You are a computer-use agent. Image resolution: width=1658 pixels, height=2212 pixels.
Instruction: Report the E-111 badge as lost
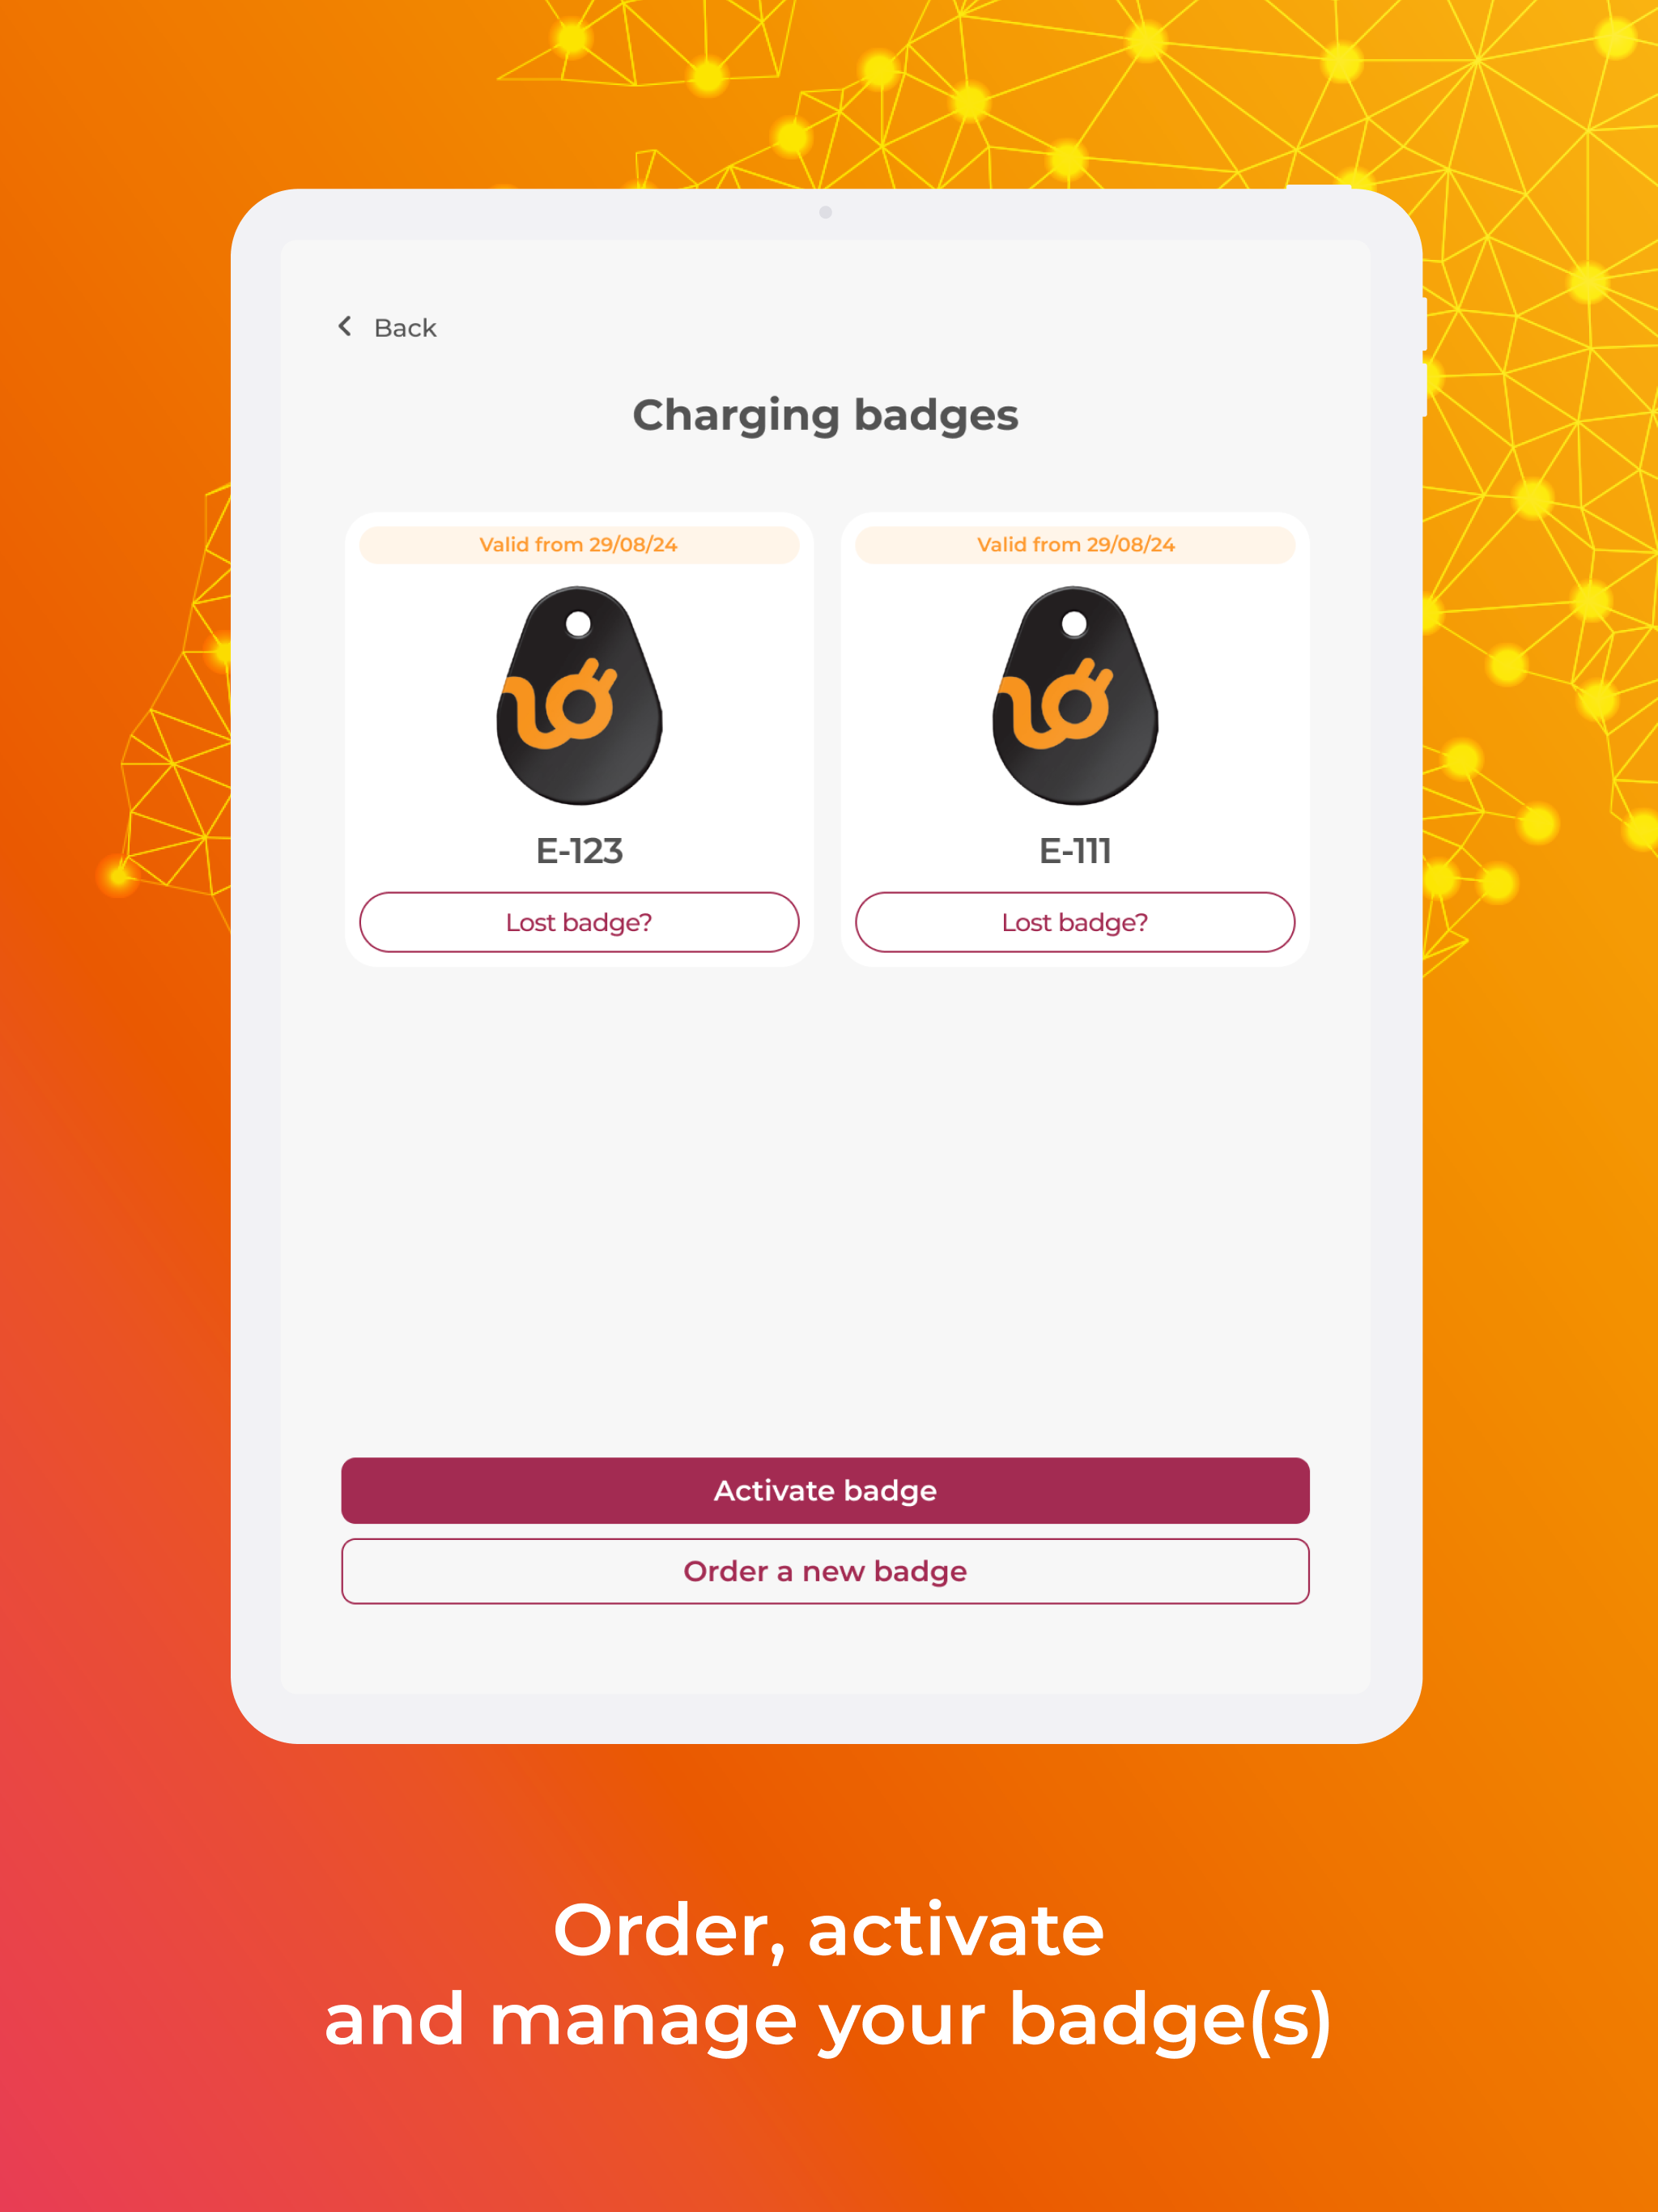(x=1075, y=922)
